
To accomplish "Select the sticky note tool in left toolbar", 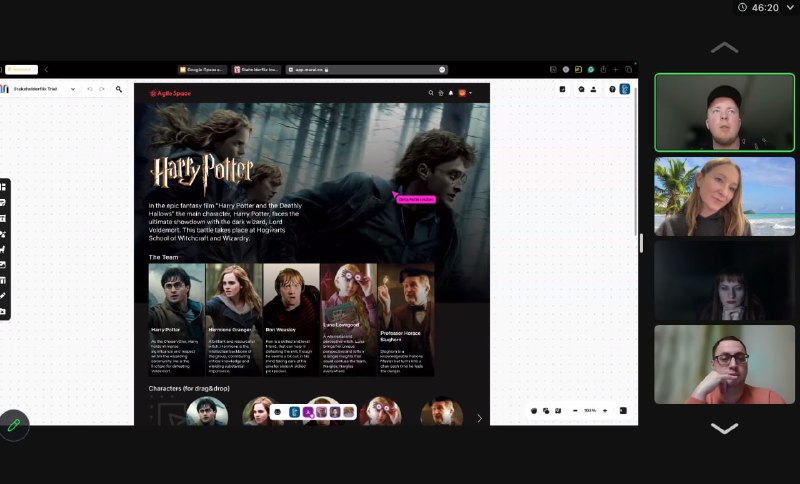I will tap(3, 202).
